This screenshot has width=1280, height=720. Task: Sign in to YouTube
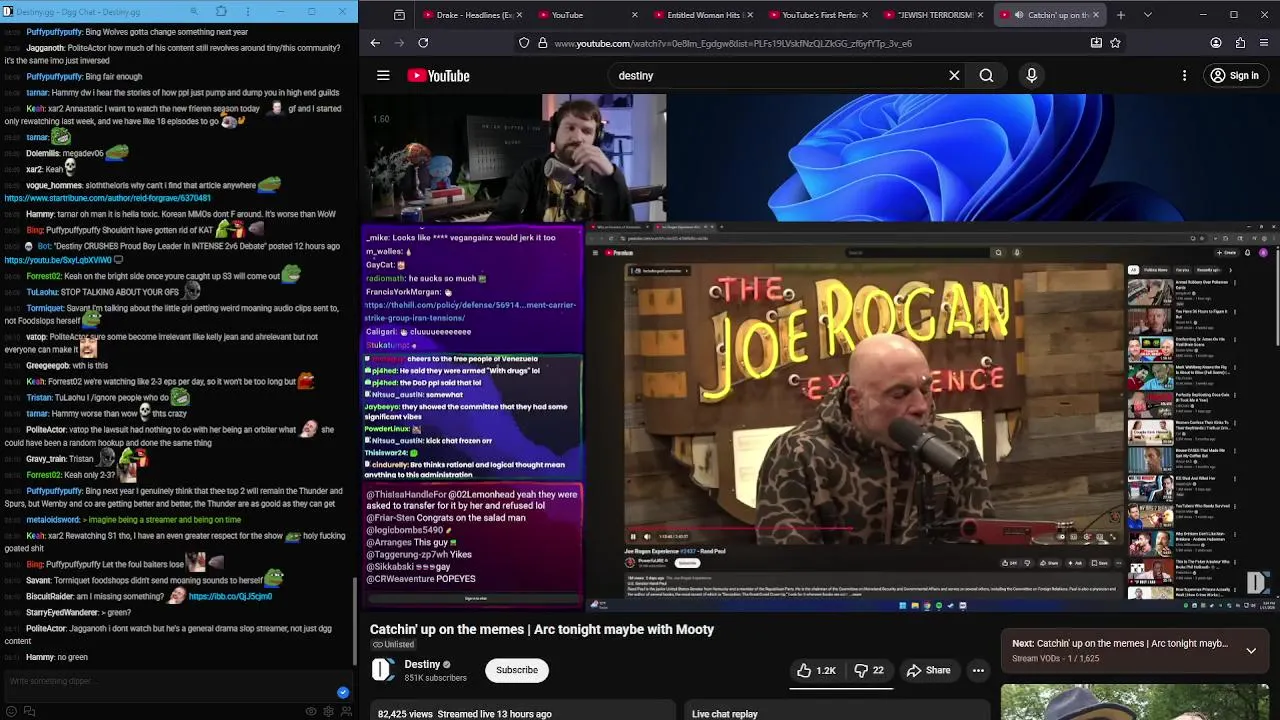pyautogui.click(x=1234, y=76)
